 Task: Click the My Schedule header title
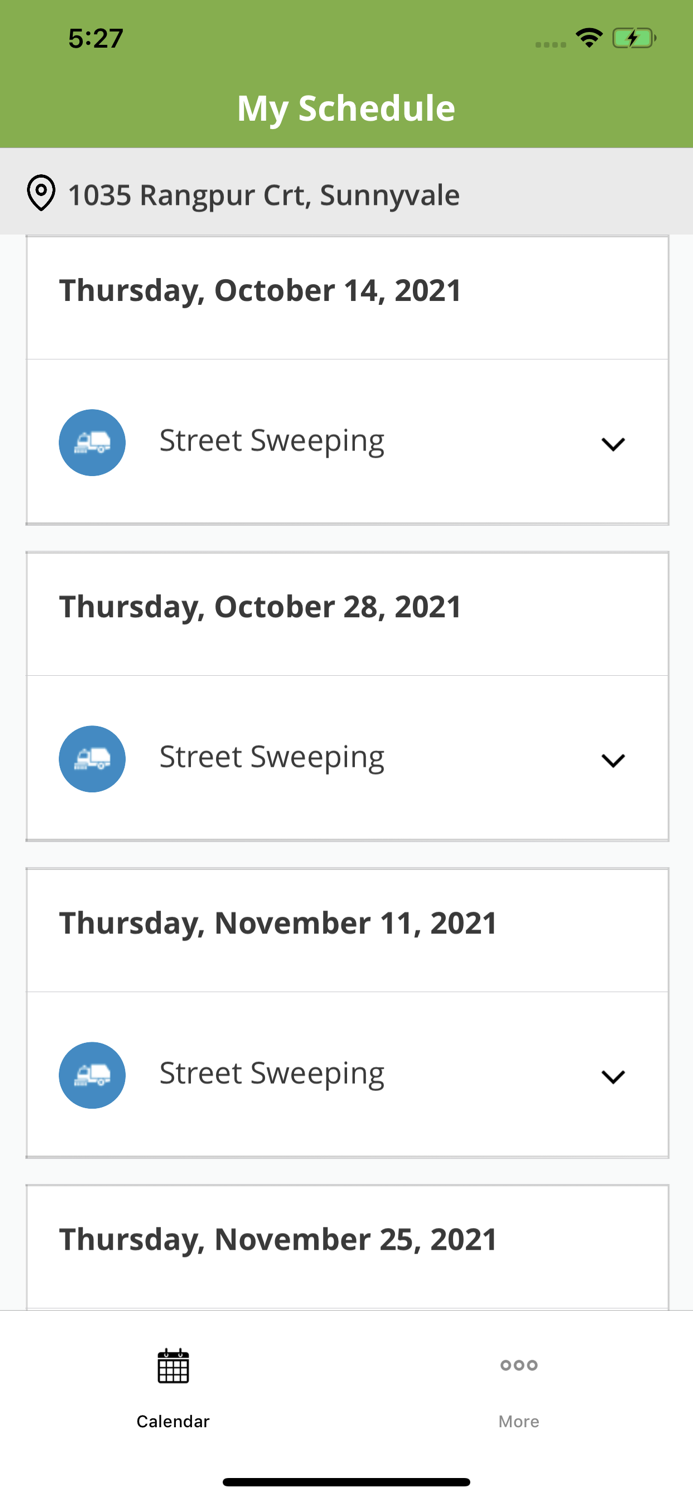(346, 108)
